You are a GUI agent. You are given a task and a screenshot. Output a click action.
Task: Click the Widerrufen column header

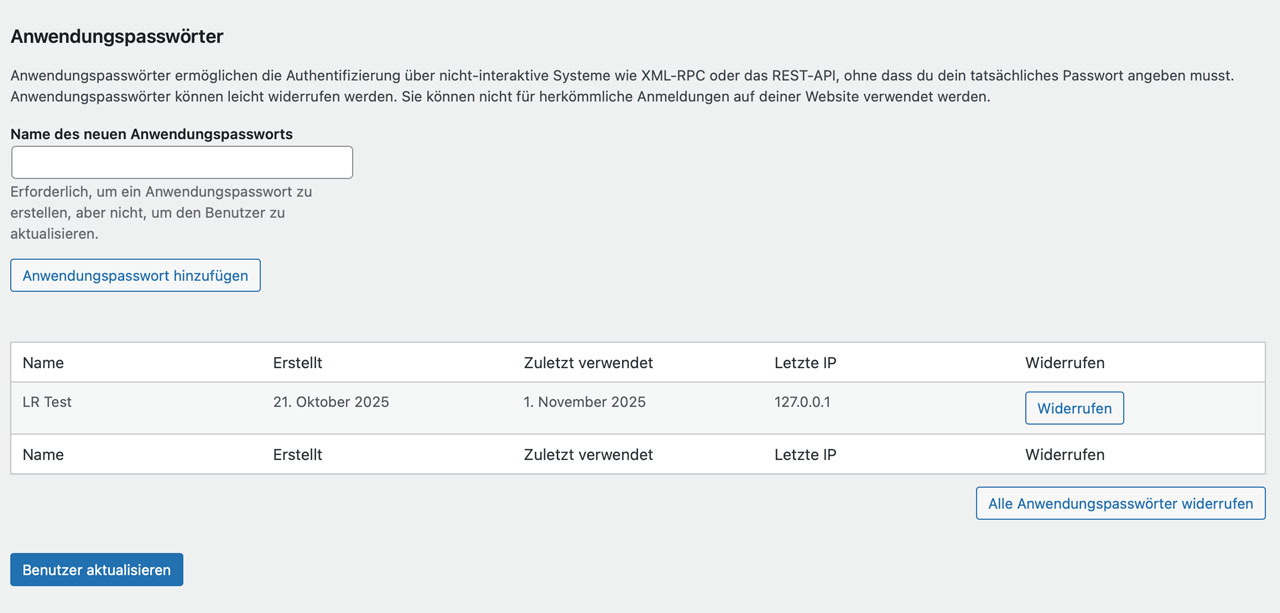1065,362
